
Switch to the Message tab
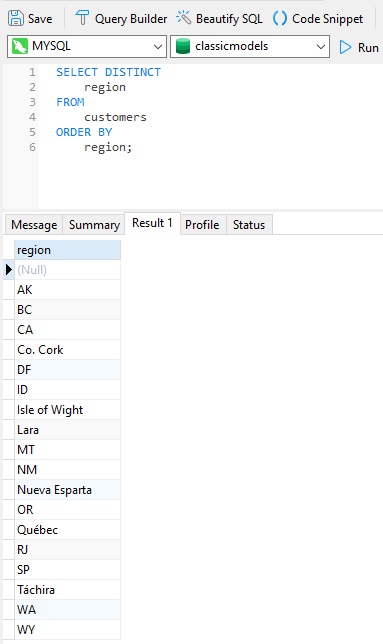pyautogui.click(x=34, y=225)
